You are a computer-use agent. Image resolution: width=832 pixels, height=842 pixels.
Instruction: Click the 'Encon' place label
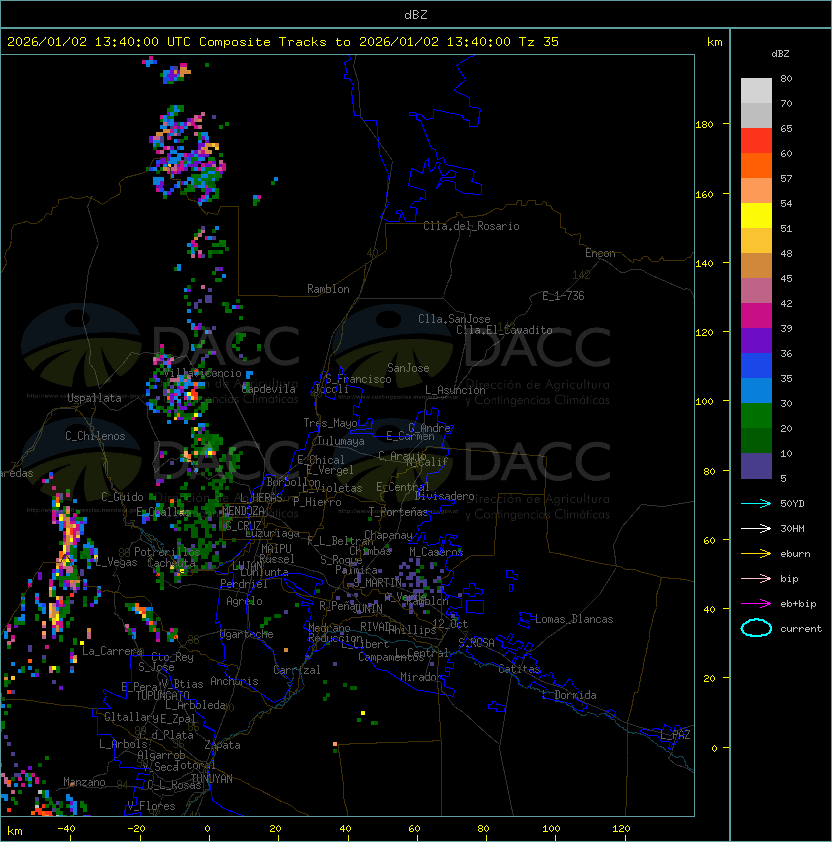click(600, 253)
